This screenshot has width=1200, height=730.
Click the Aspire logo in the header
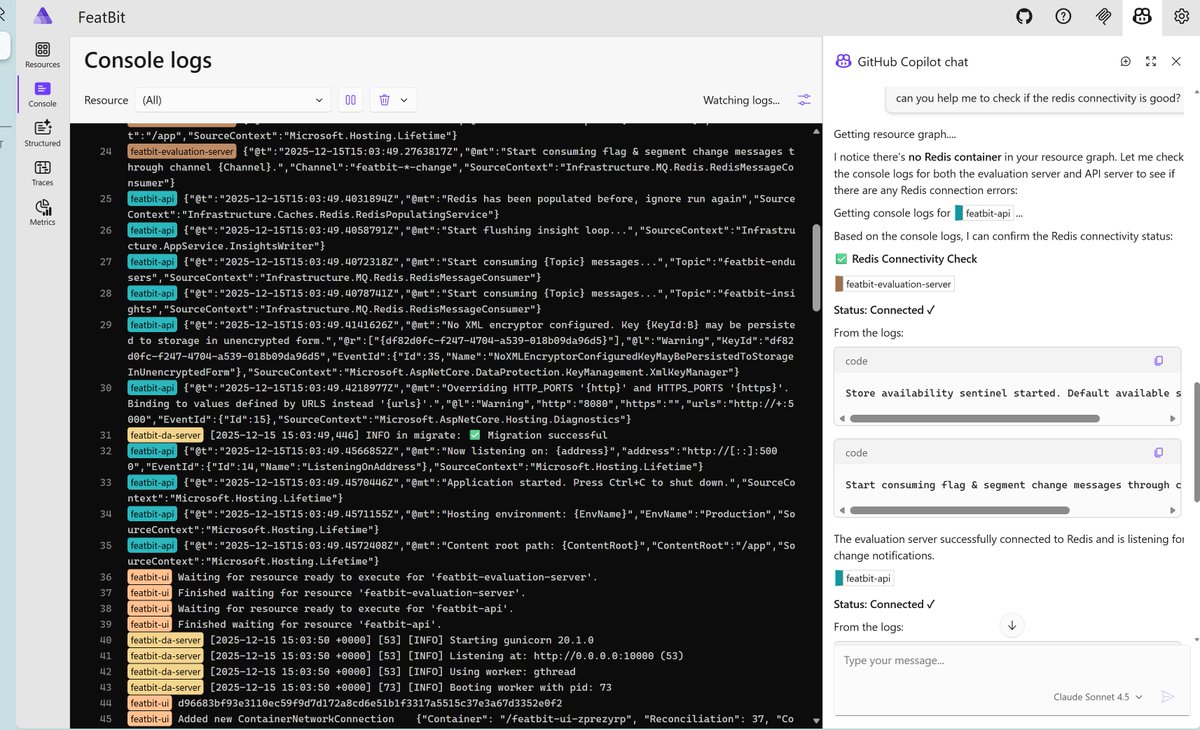[x=42, y=16]
